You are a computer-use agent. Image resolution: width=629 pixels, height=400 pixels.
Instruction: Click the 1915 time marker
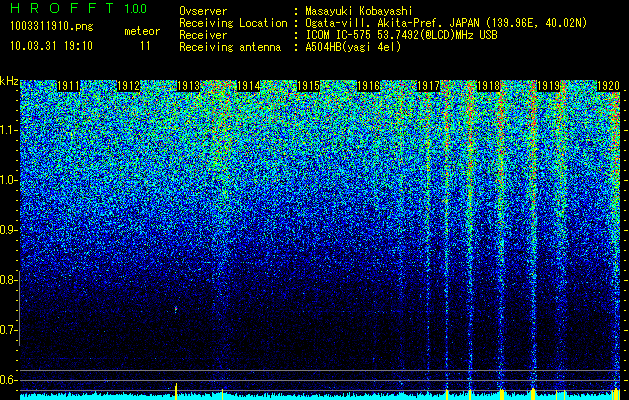pos(308,86)
